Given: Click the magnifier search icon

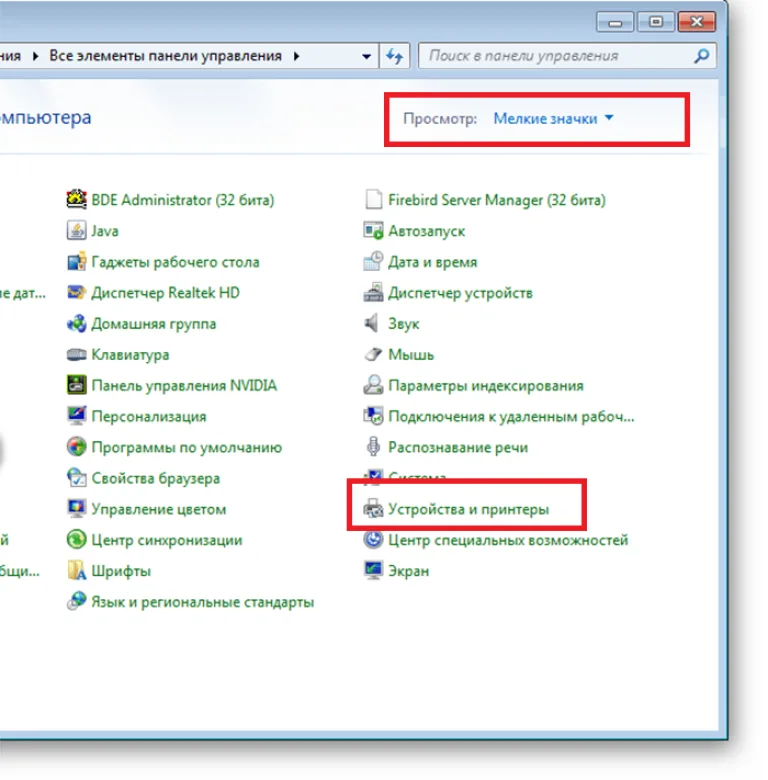Looking at the screenshot, I should pyautogui.click(x=701, y=56).
